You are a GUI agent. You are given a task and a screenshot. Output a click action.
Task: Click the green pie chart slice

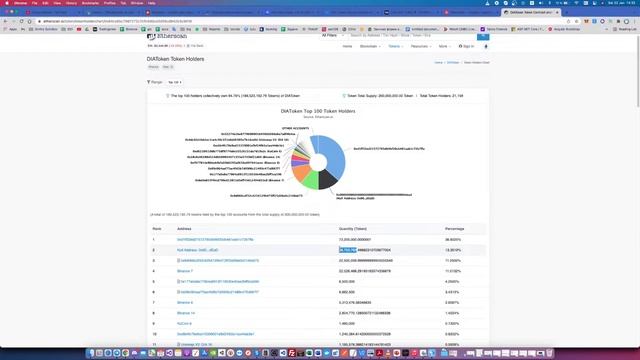[x=311, y=180]
